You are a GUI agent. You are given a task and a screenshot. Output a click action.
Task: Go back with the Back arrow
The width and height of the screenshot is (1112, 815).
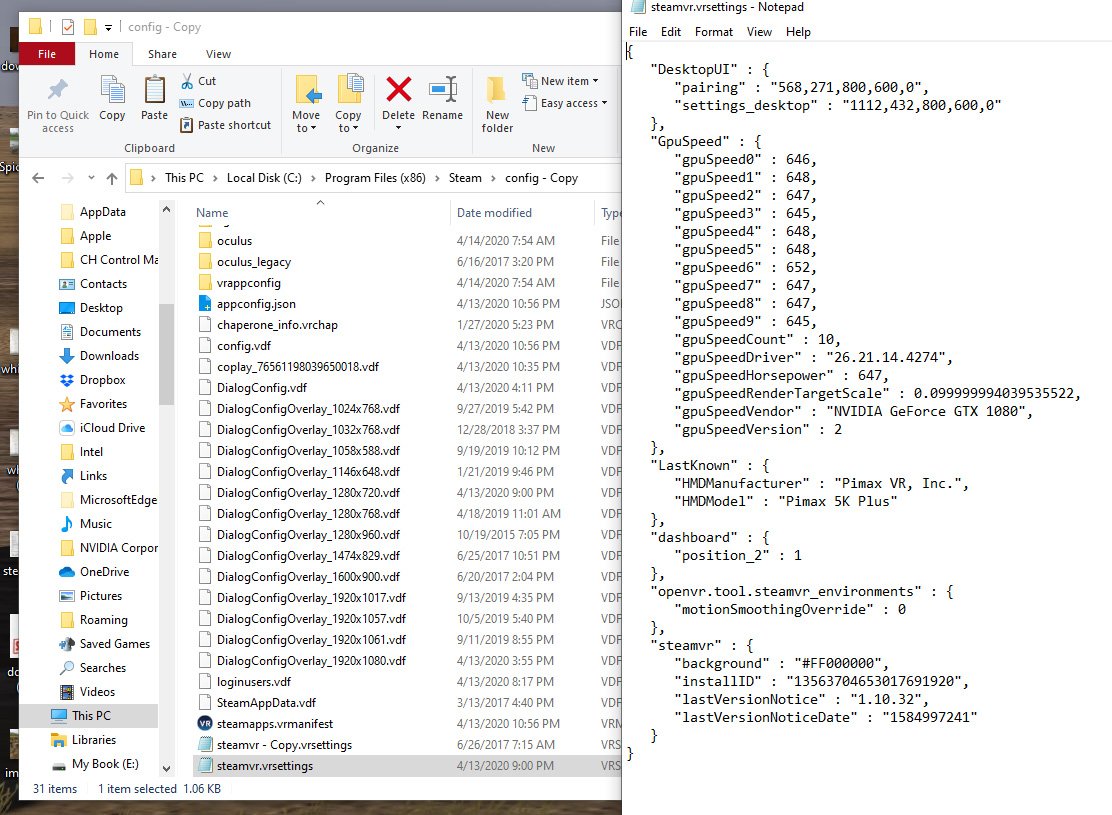(x=38, y=178)
